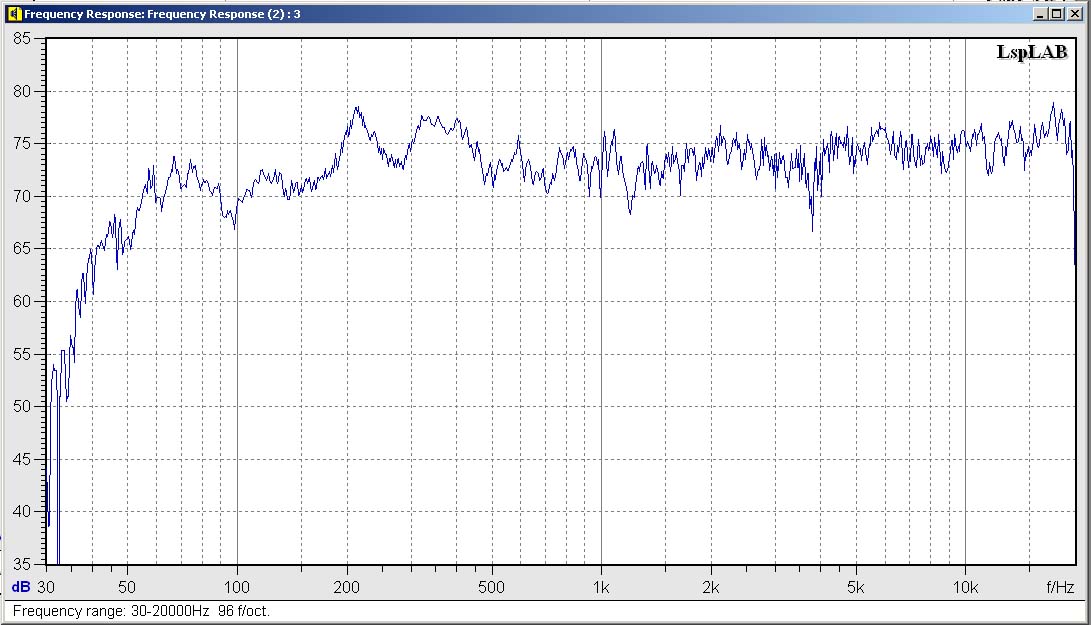The image size is (1091, 625).
Task: Click the 40 dB level axis label
Action: click(22, 512)
